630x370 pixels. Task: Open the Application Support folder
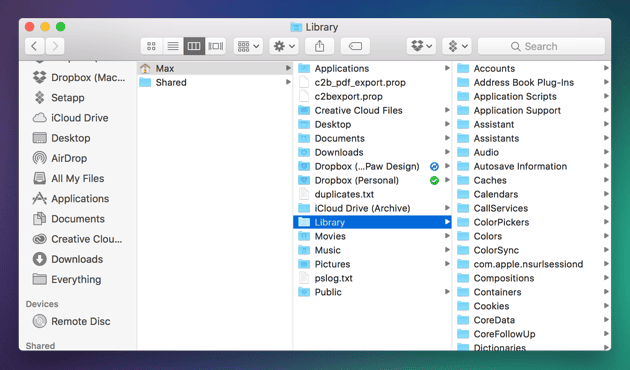coord(532,110)
